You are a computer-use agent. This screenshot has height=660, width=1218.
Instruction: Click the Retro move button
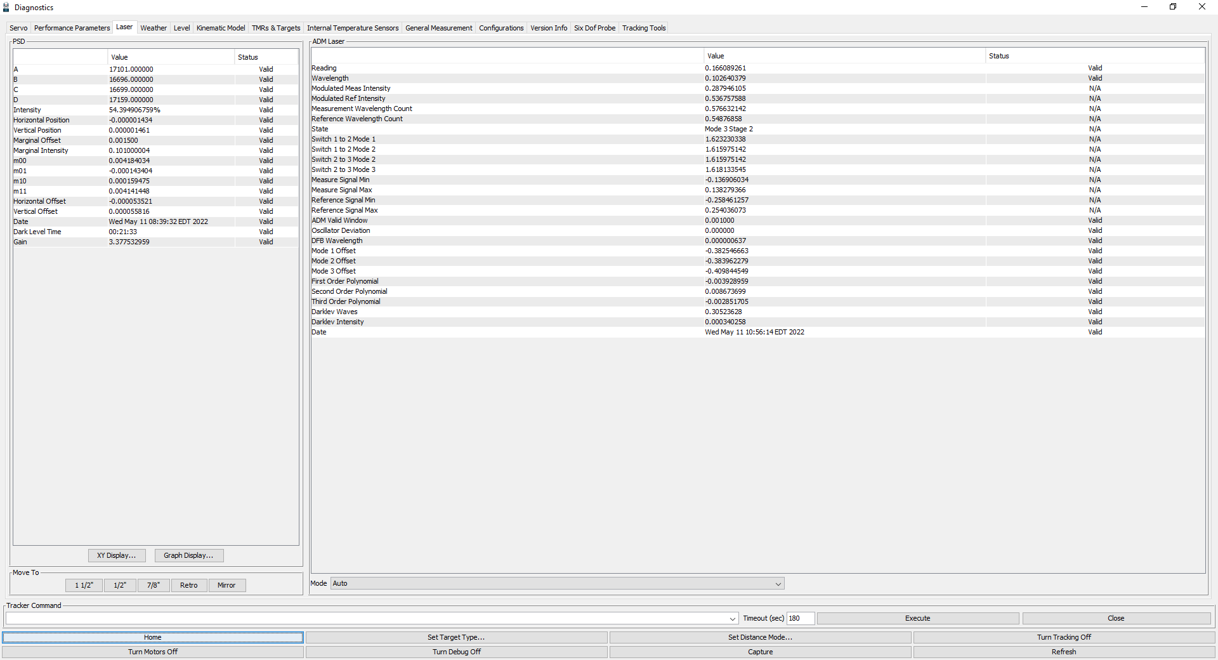[x=188, y=585]
